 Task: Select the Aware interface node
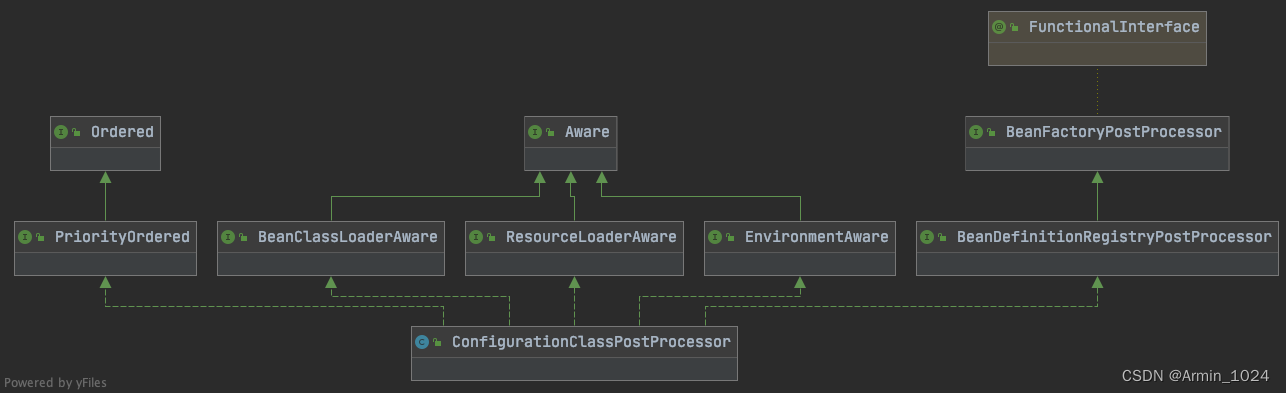coord(571,143)
